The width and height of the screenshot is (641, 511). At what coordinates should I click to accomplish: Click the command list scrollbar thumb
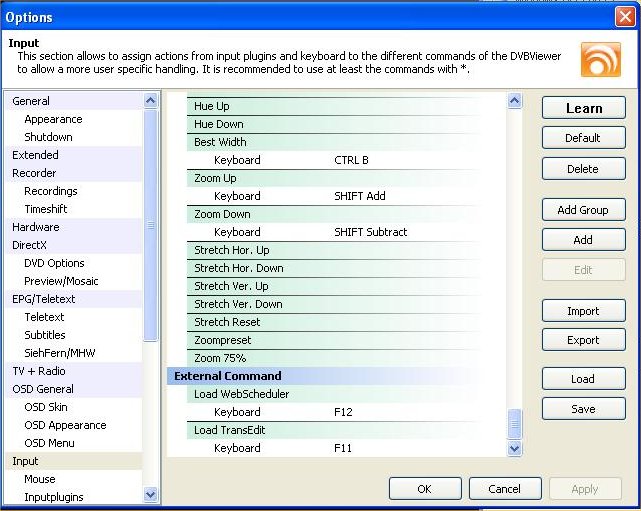click(x=515, y=424)
